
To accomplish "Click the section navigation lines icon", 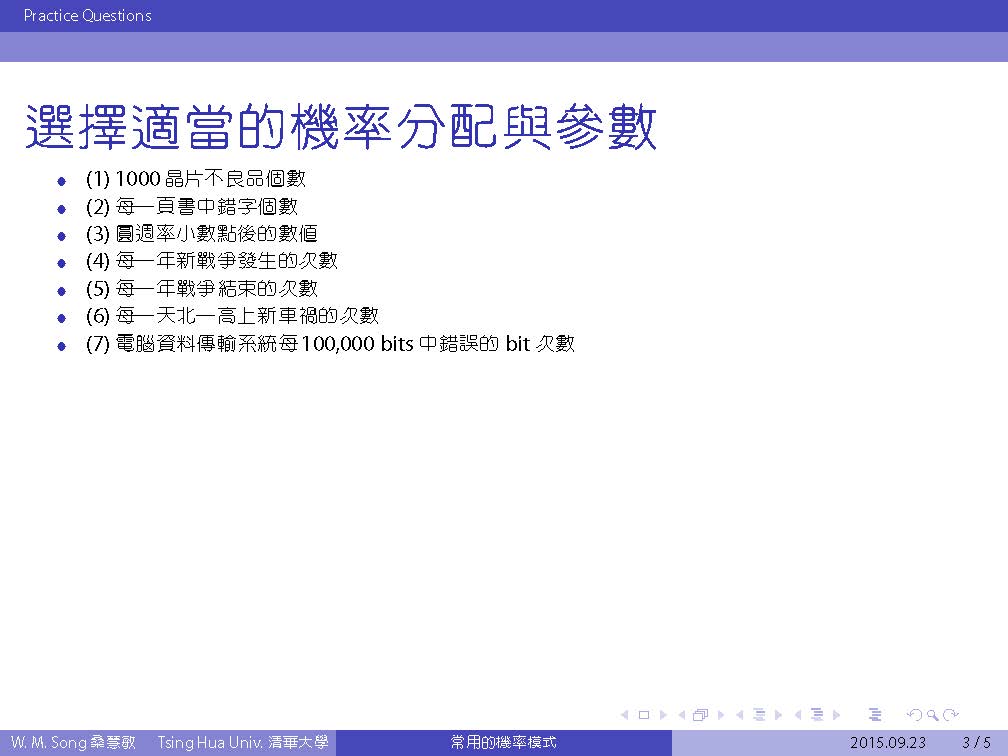I will tap(817, 715).
